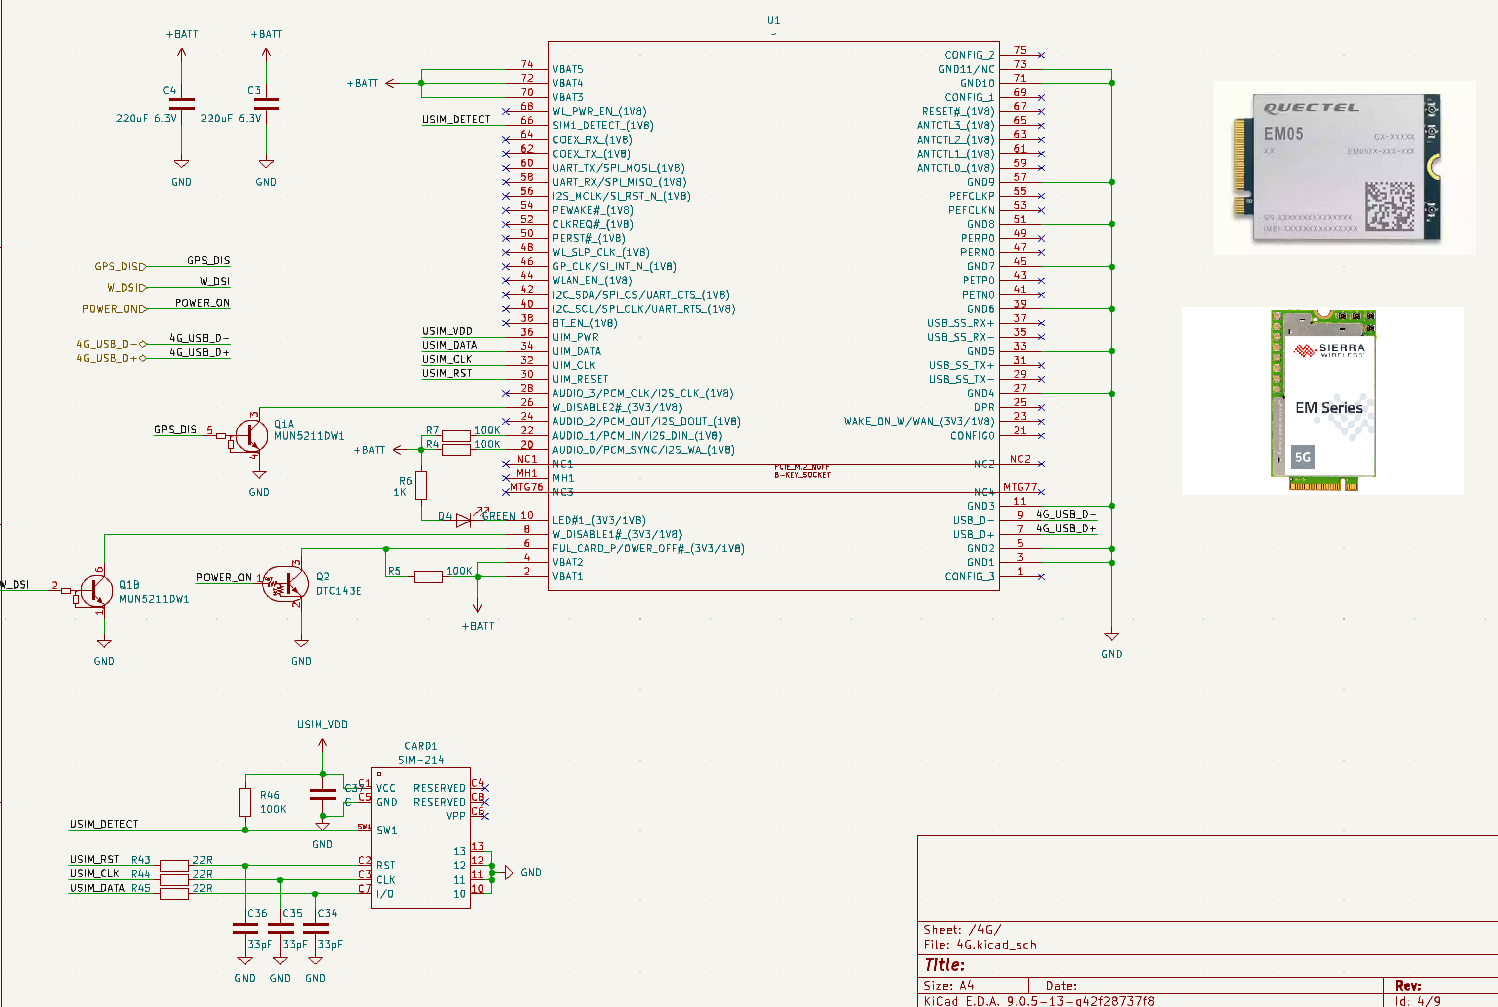Screen dimensions: 1498x1007
Task: Select the R43 22R series resistor
Action: 174,865
